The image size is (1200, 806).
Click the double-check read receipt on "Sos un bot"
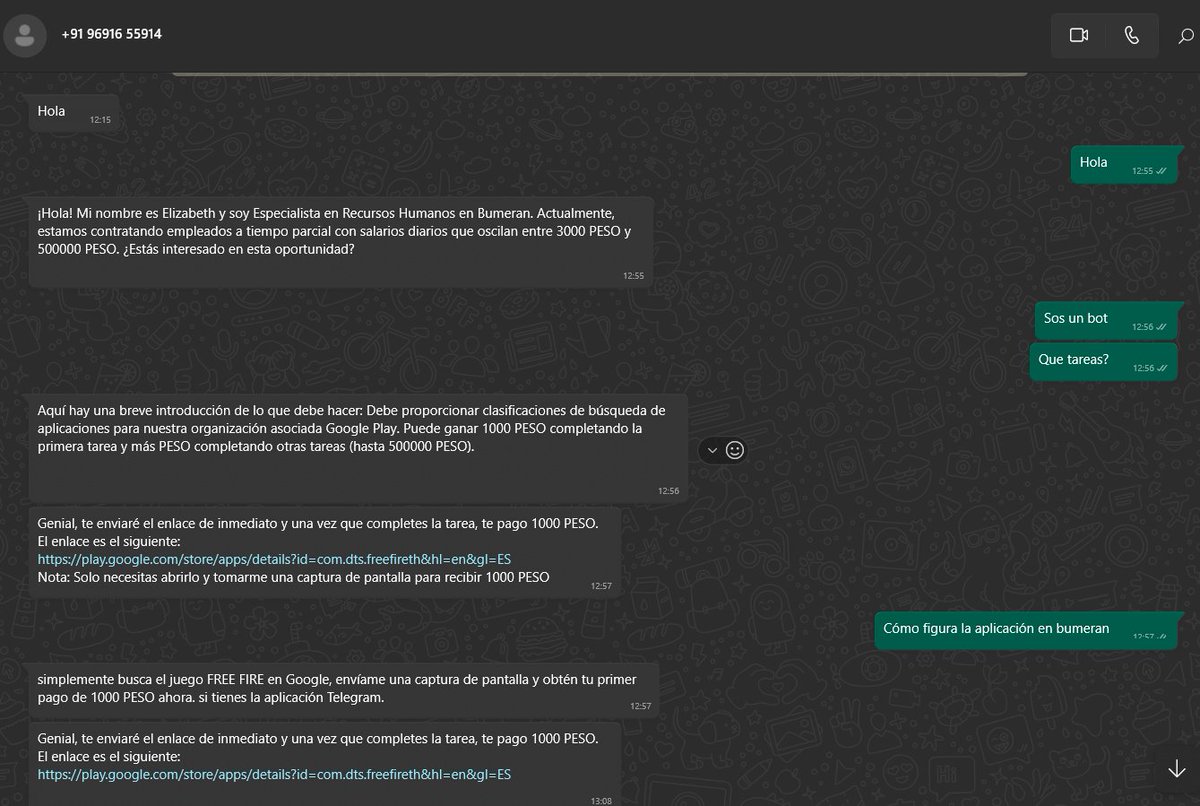pyautogui.click(x=1161, y=326)
